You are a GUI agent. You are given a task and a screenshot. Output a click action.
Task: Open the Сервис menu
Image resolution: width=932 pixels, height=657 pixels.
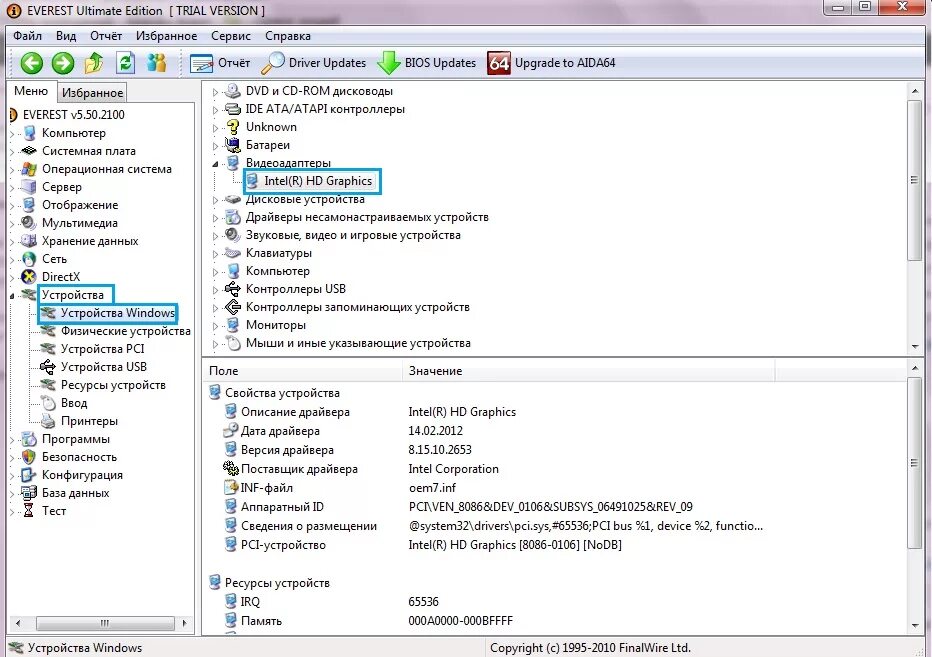[231, 36]
